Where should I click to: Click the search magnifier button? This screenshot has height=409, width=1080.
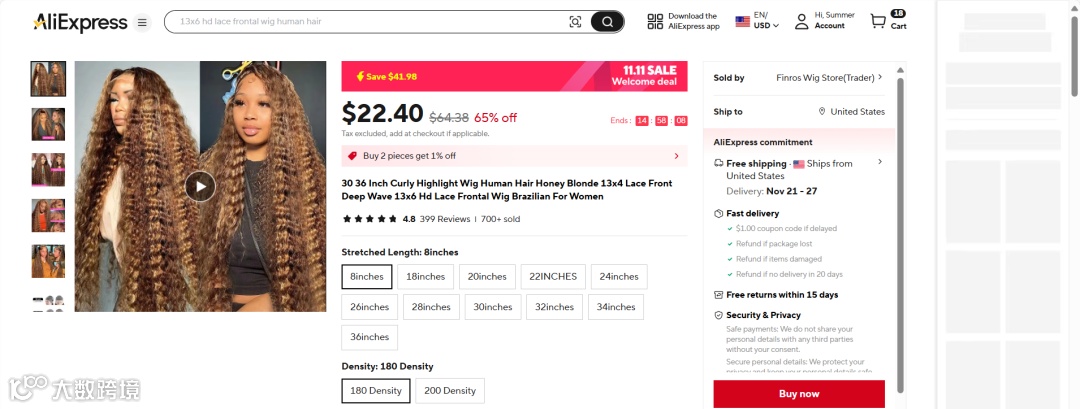pos(606,22)
